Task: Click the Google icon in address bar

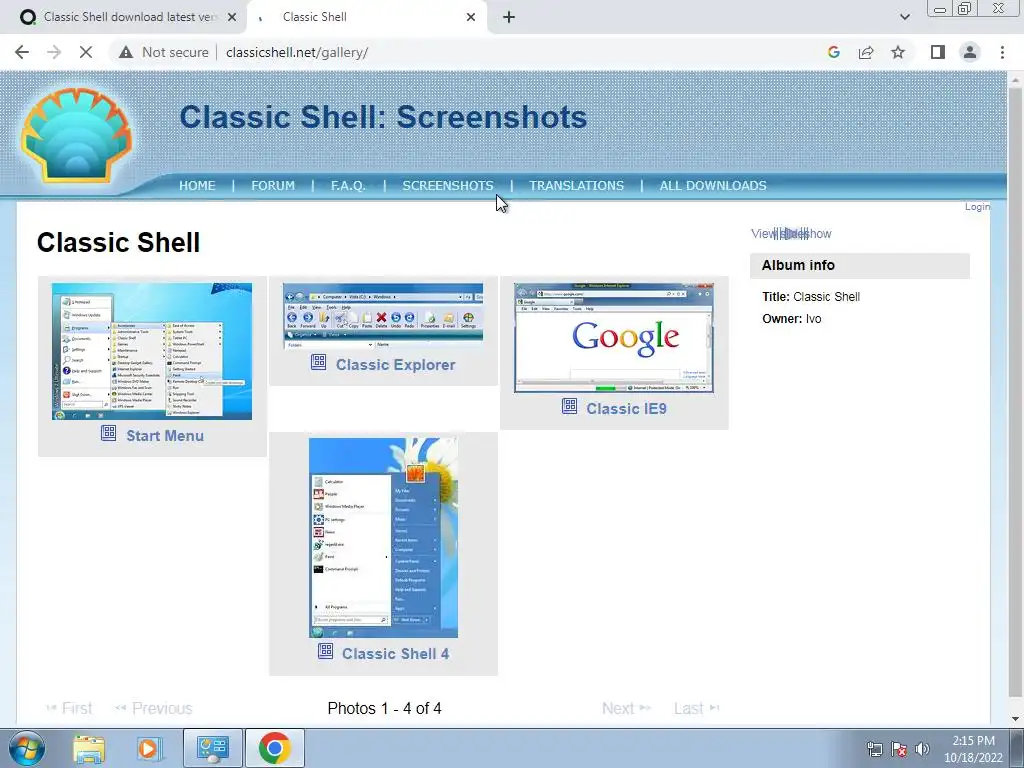Action: pyautogui.click(x=833, y=52)
